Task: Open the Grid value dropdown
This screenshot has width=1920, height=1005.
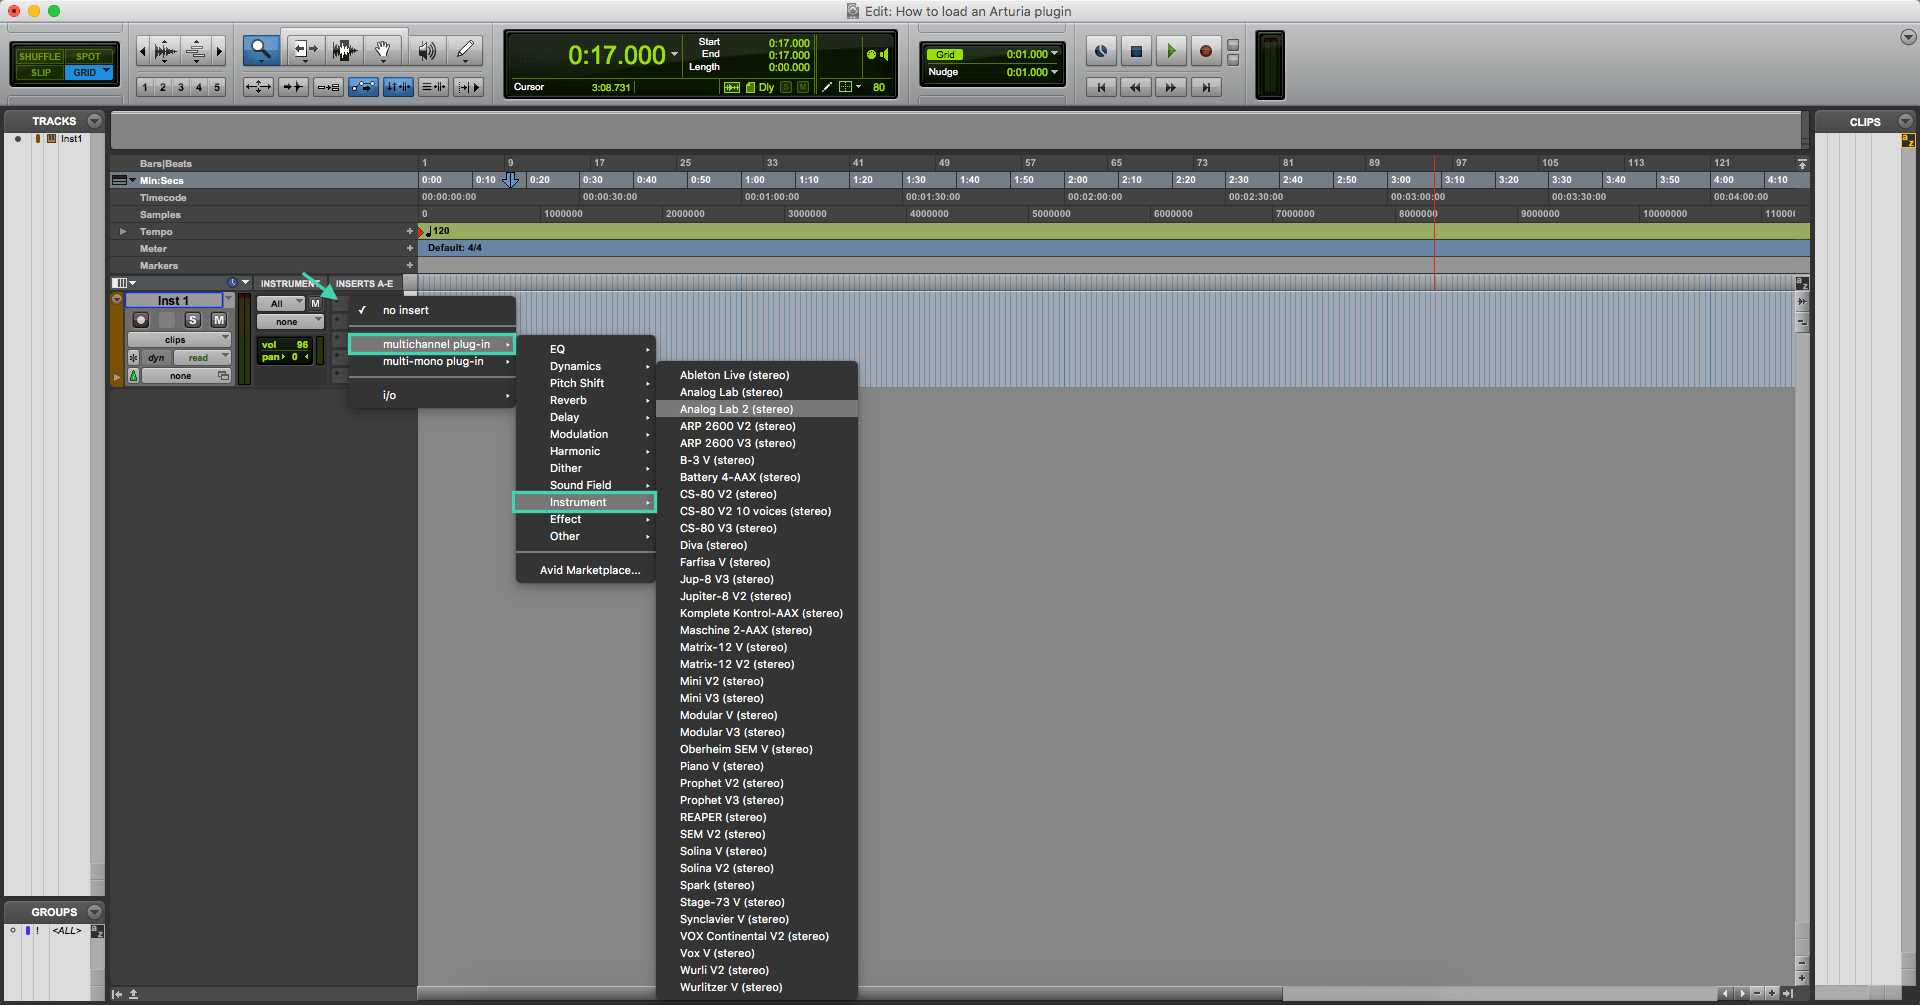Action: coord(1054,54)
